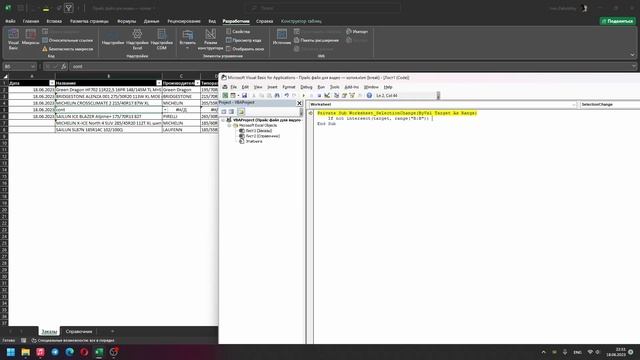Click Run Sub play icon in VBA toolbar
Screen dimensions: 640x360
coord(303,96)
